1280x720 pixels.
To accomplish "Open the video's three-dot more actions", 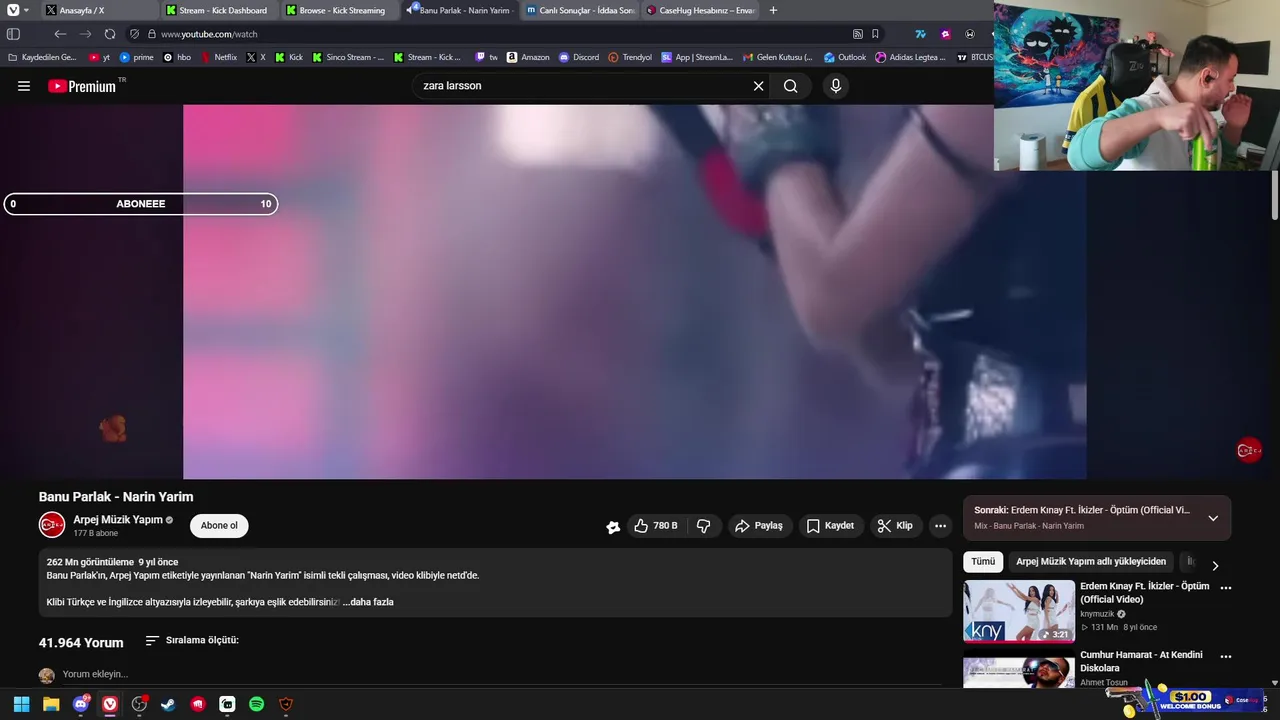I will (940, 526).
